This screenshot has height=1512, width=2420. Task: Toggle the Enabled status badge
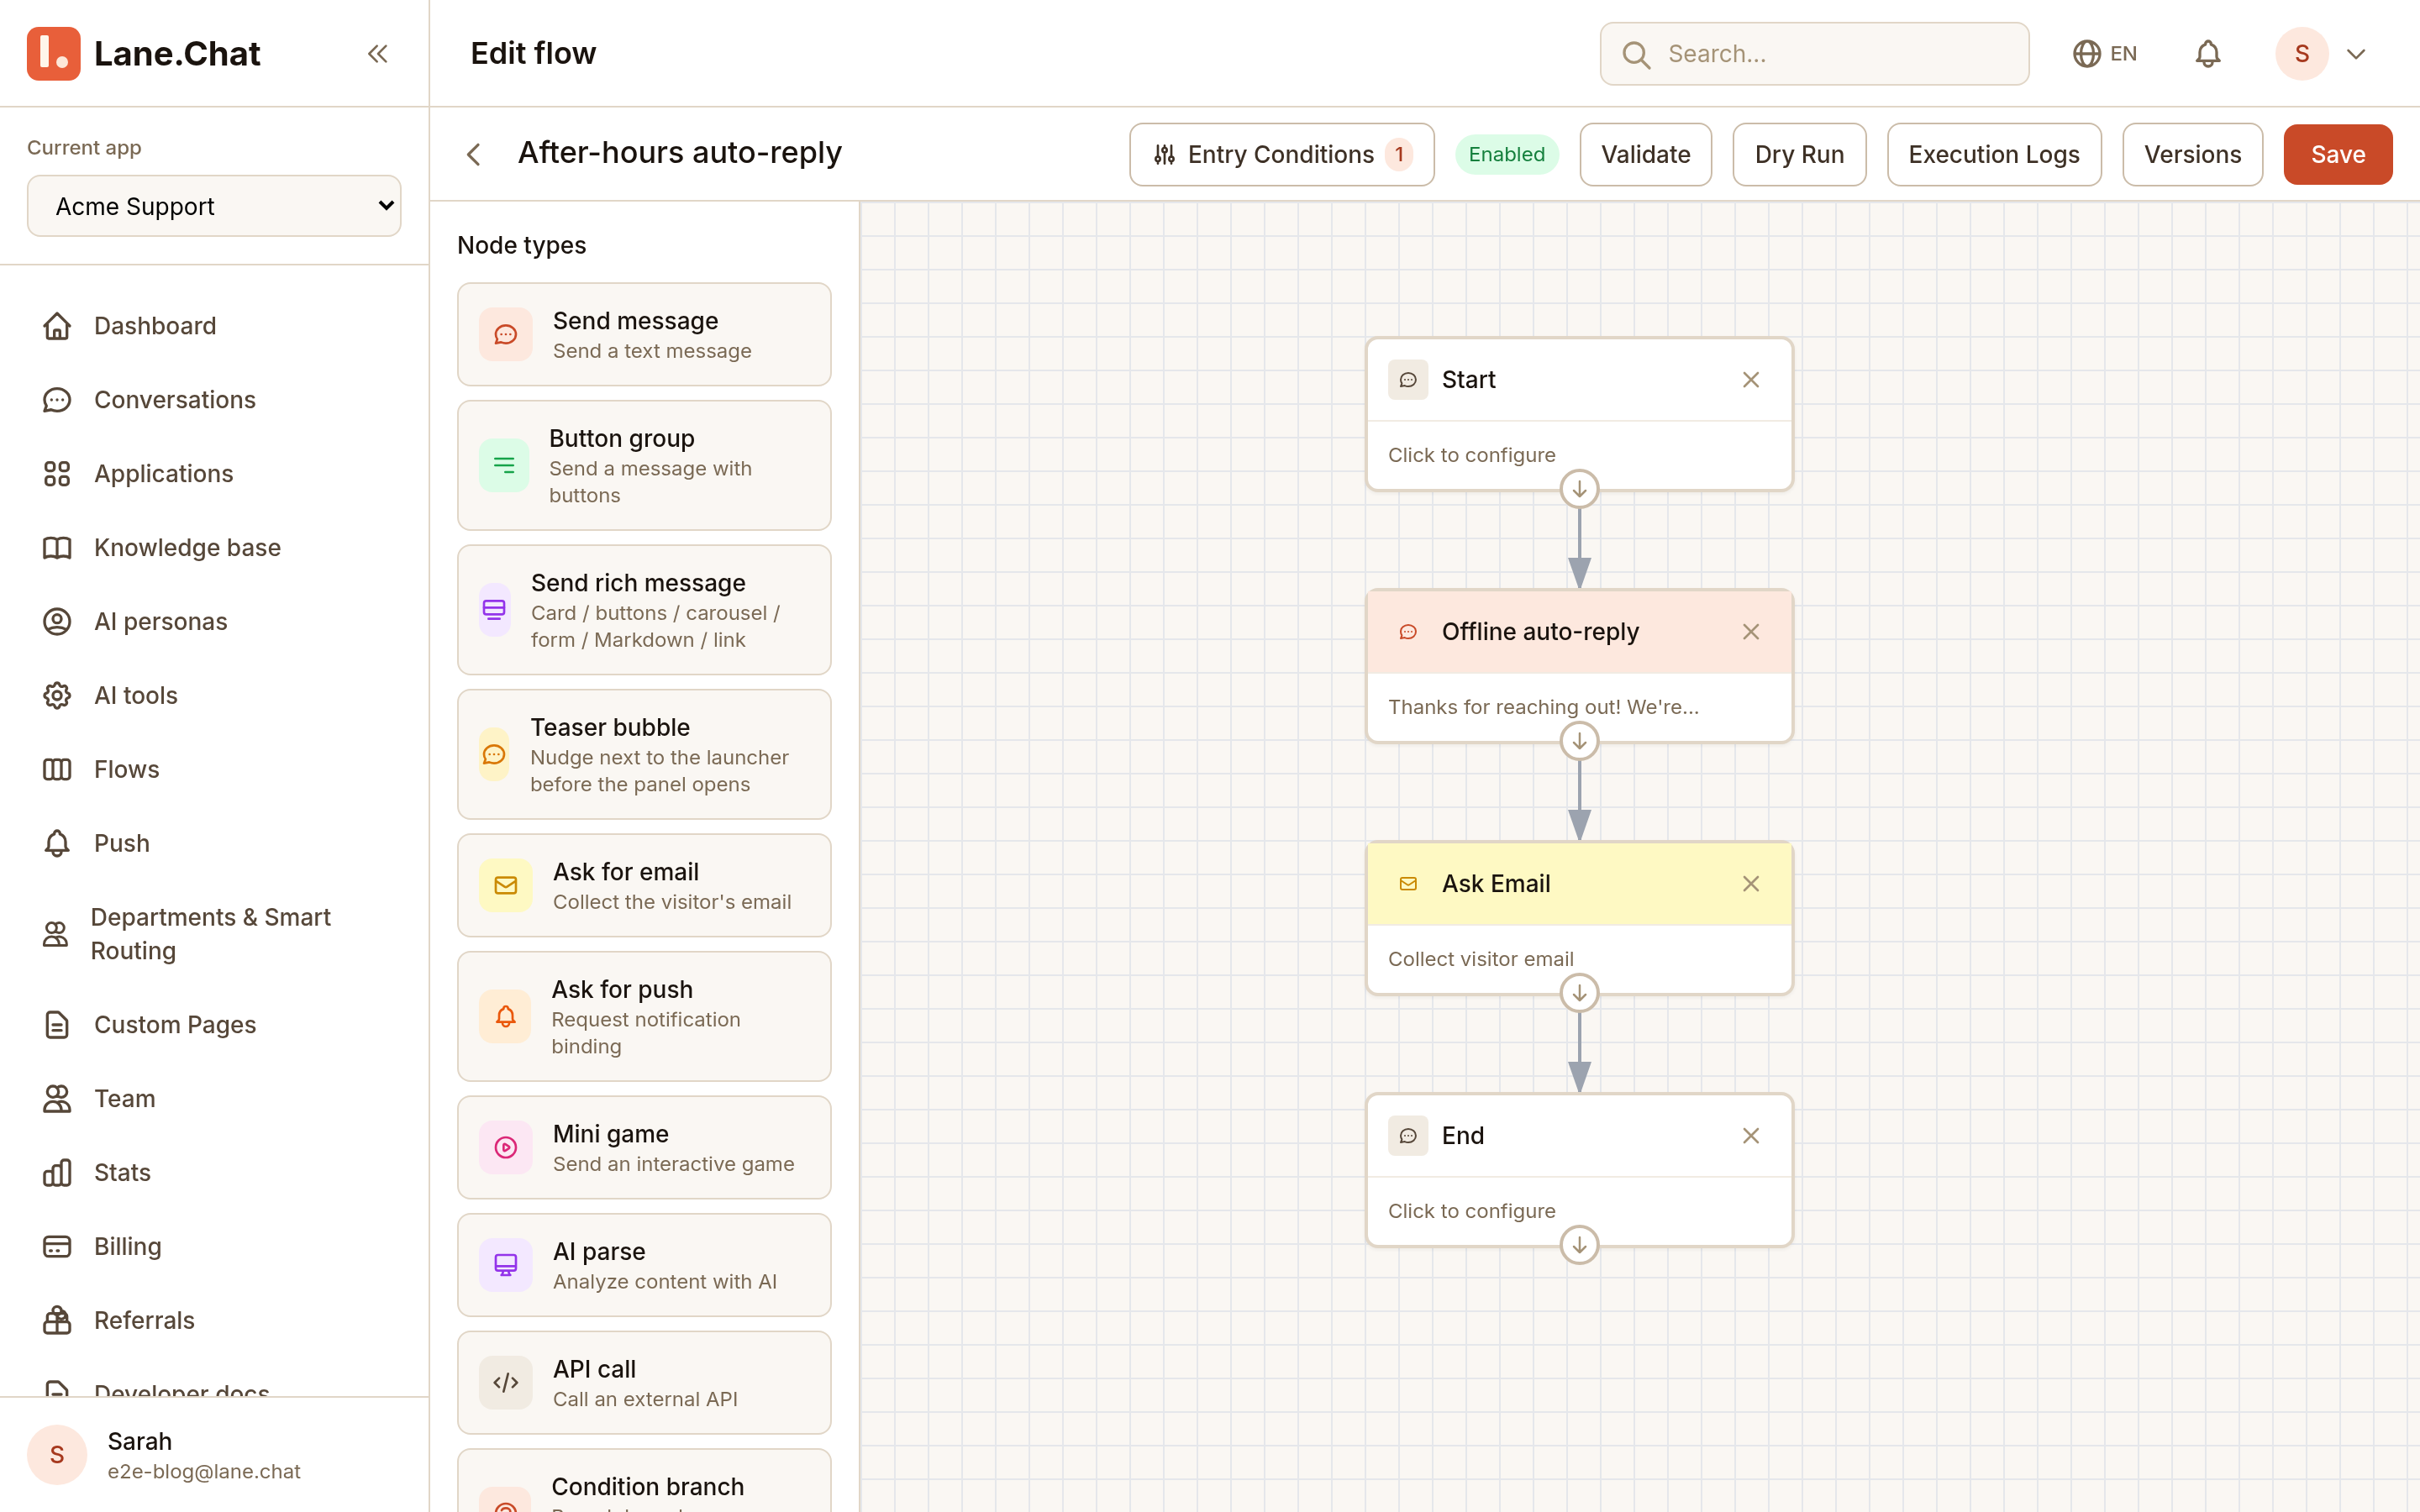[1506, 154]
